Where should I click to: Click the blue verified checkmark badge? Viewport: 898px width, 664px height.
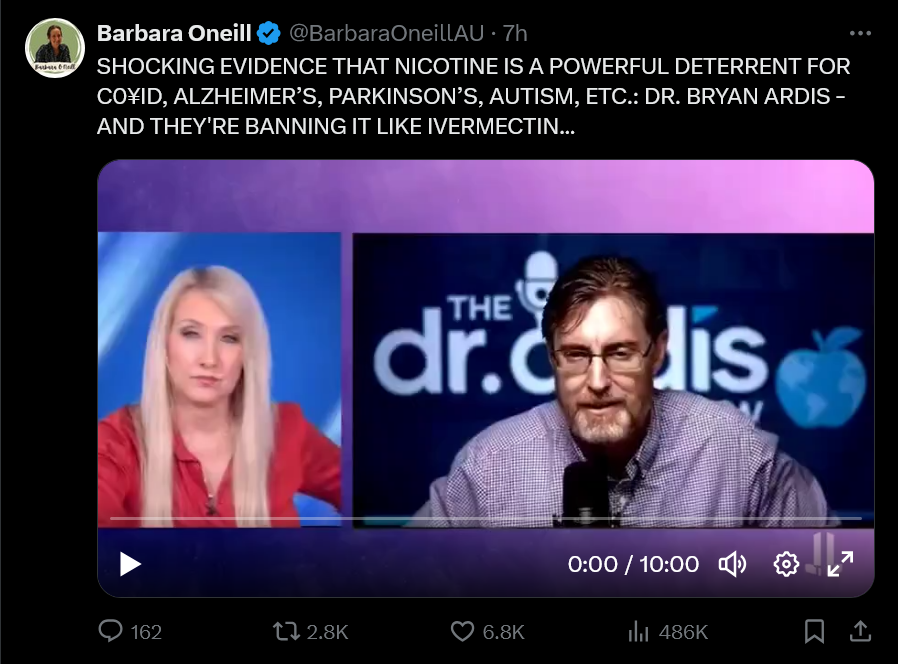pyautogui.click(x=269, y=33)
